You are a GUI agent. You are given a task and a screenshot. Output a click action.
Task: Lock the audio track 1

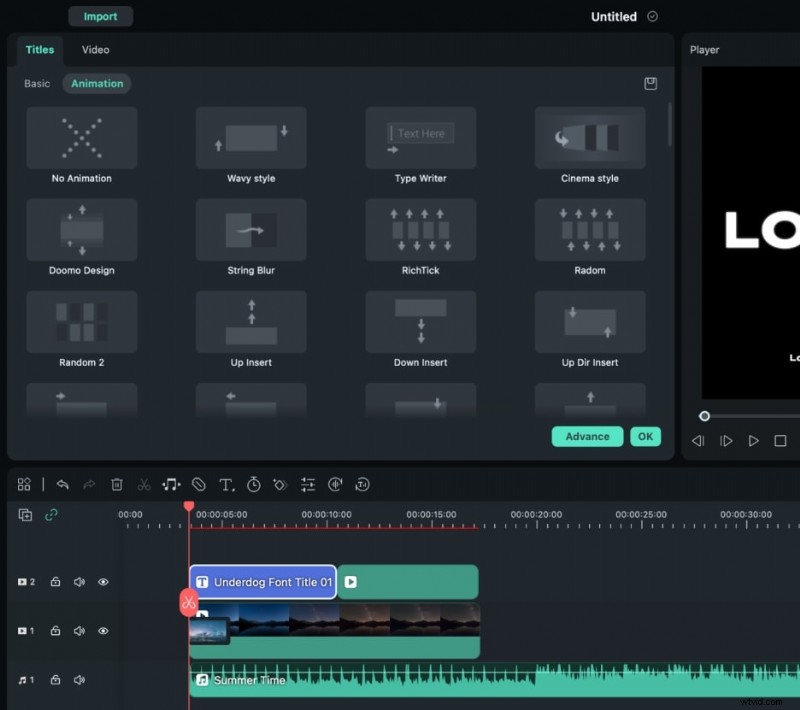pos(55,680)
